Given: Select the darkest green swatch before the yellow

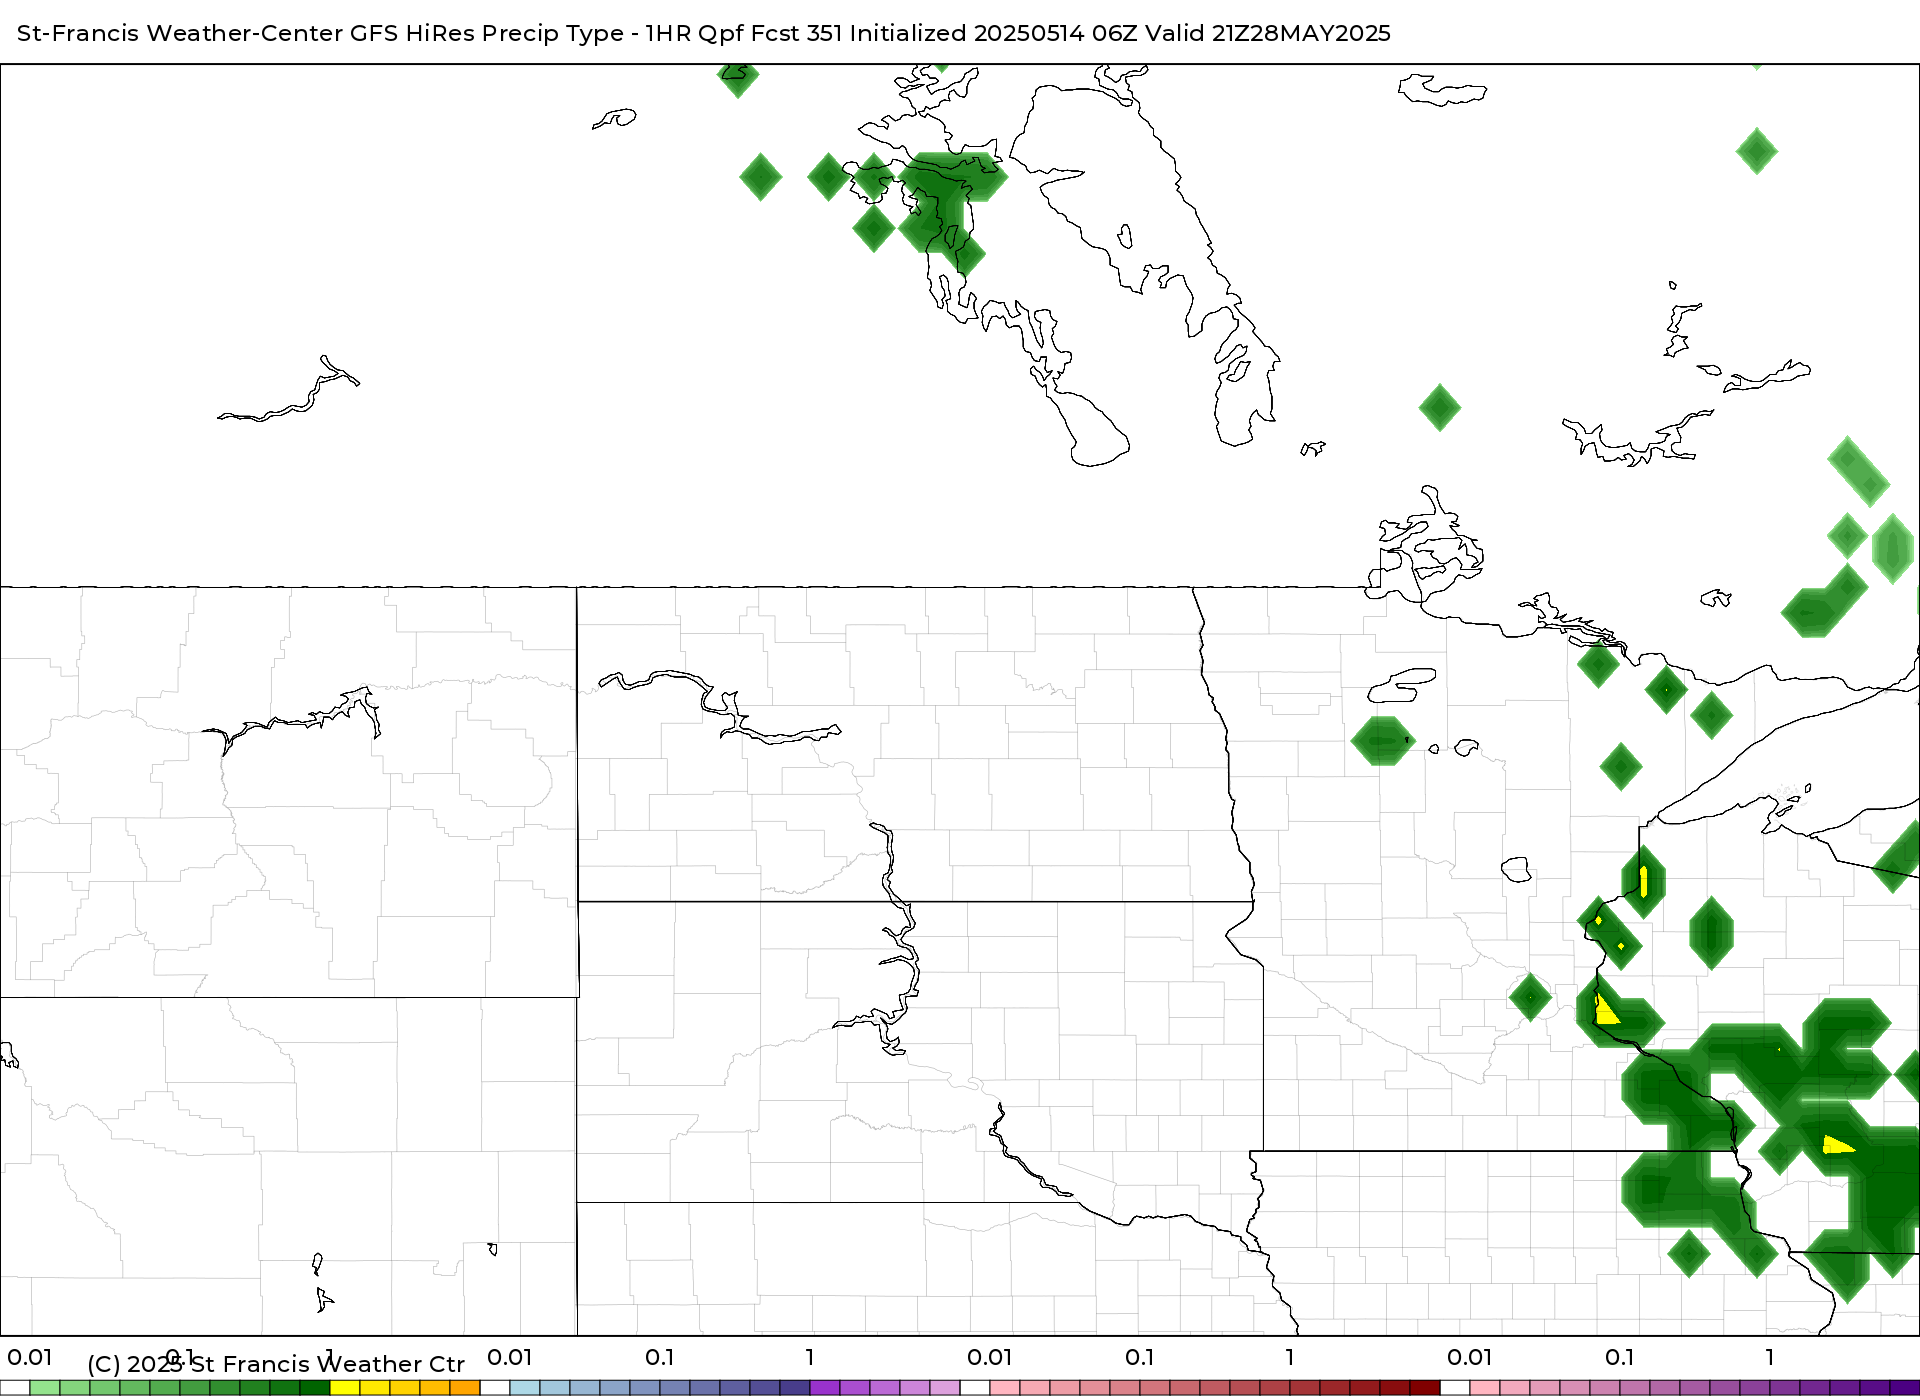Looking at the screenshot, I should (x=315, y=1388).
